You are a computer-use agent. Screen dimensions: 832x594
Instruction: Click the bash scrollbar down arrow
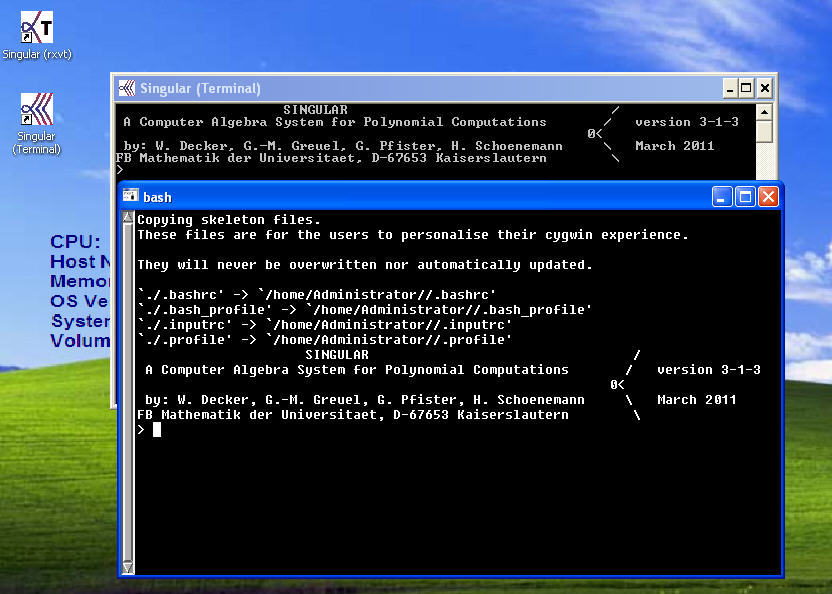coord(128,567)
